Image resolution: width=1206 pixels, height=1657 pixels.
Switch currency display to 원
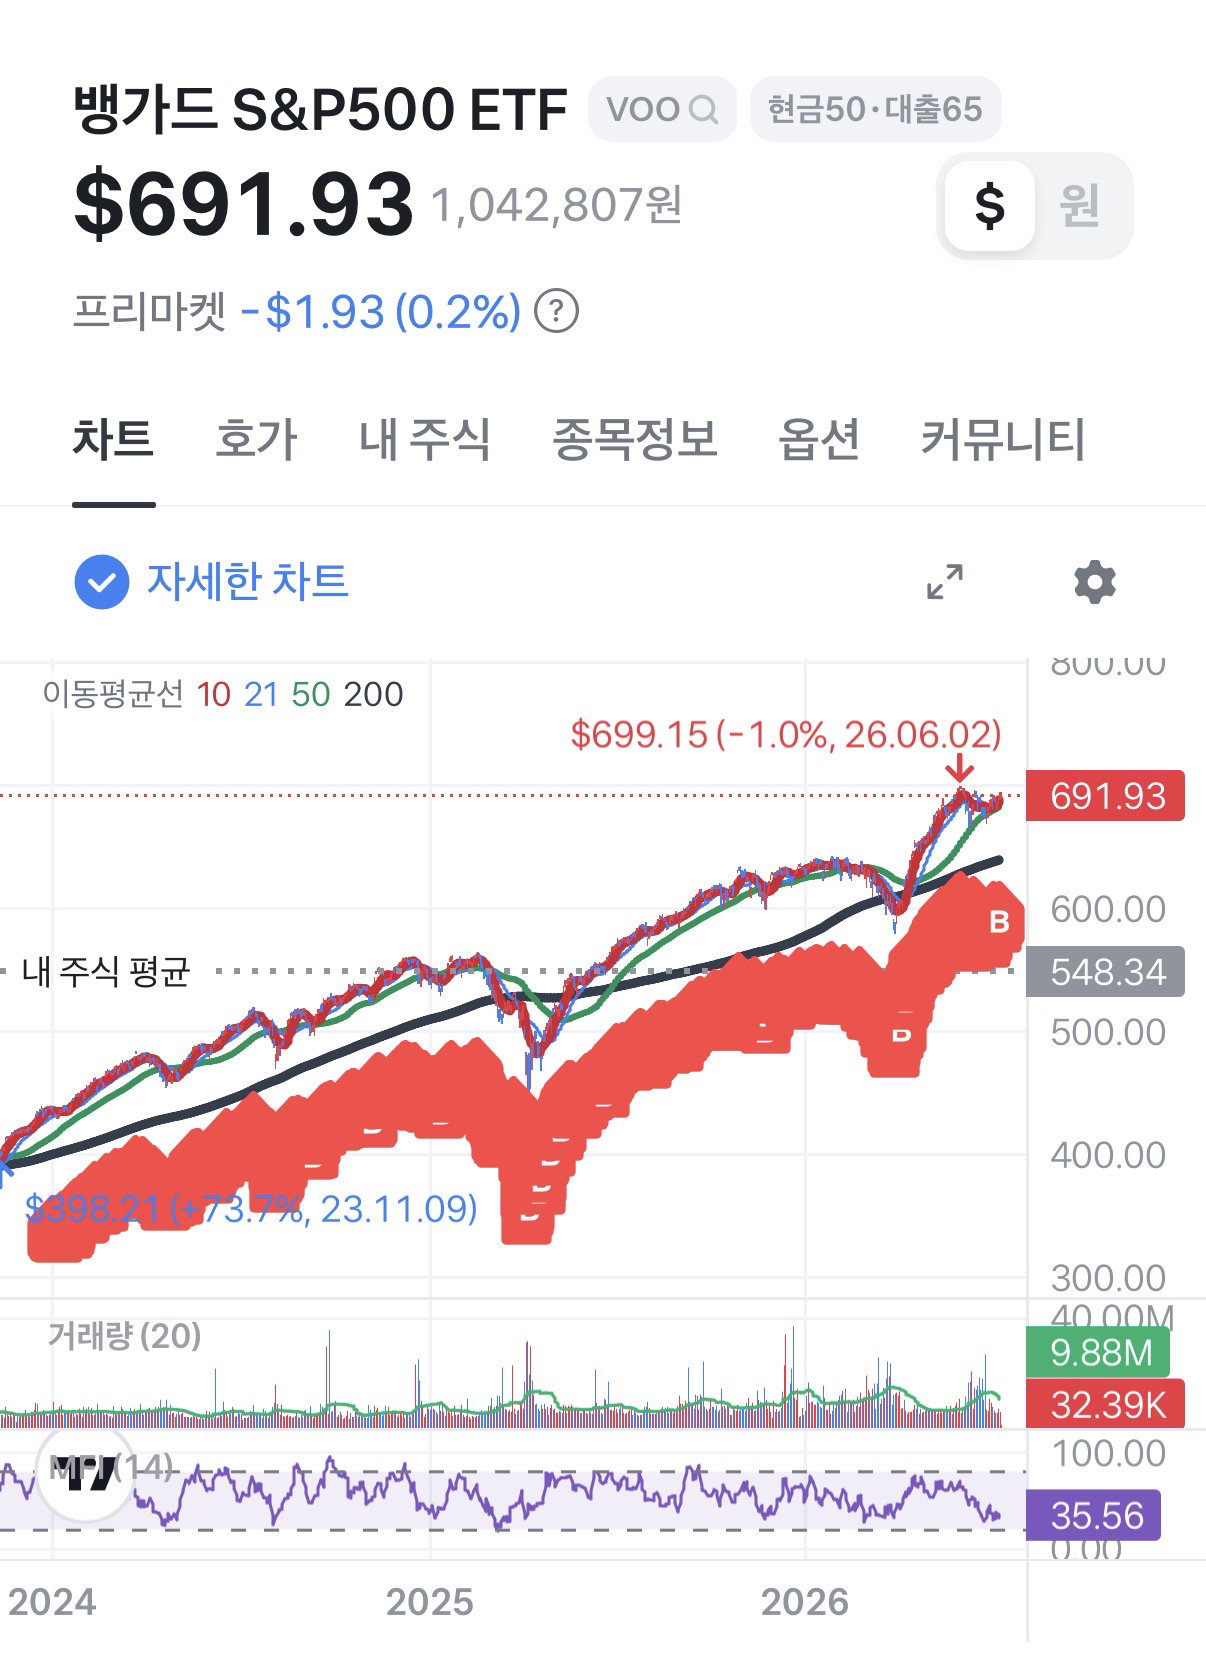point(1080,206)
